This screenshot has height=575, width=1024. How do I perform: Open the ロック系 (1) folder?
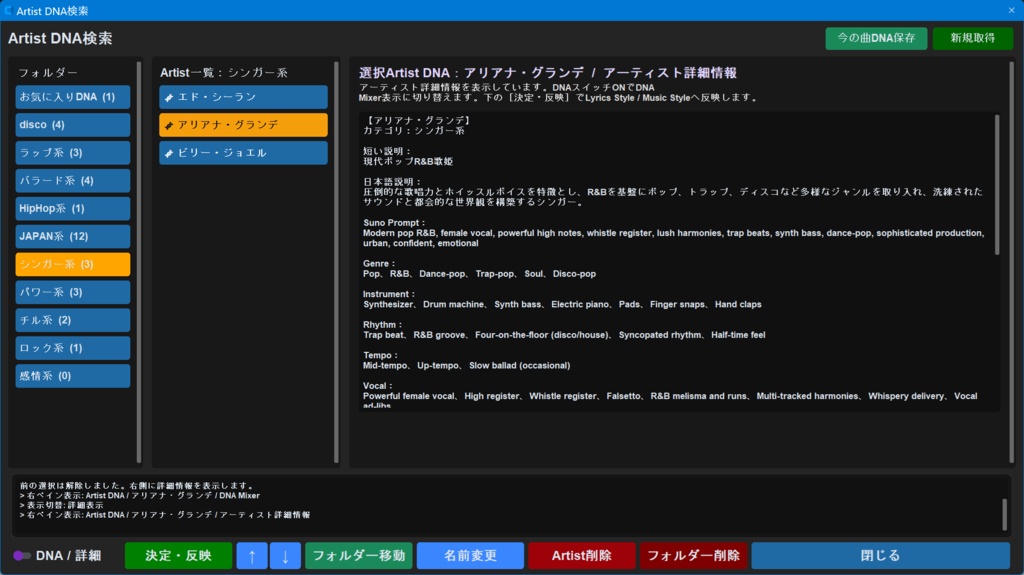[x=72, y=348]
